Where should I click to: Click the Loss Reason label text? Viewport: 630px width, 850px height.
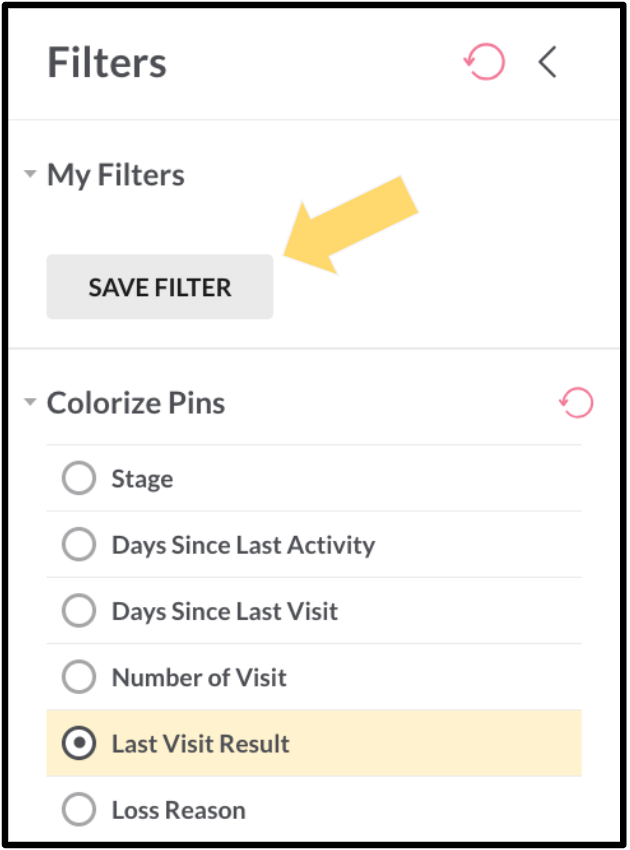point(179,810)
